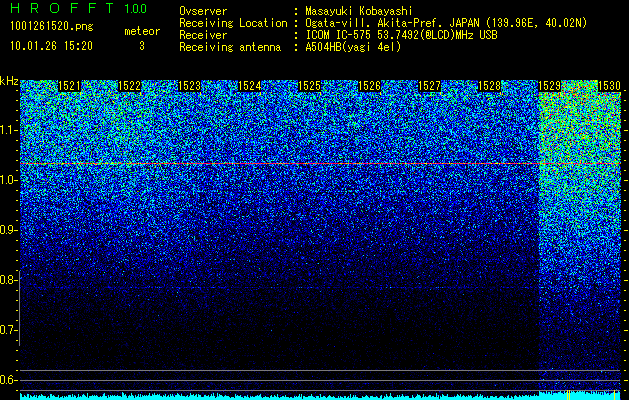
Task: Click the HROFFT title text
Action: tap(62, 8)
